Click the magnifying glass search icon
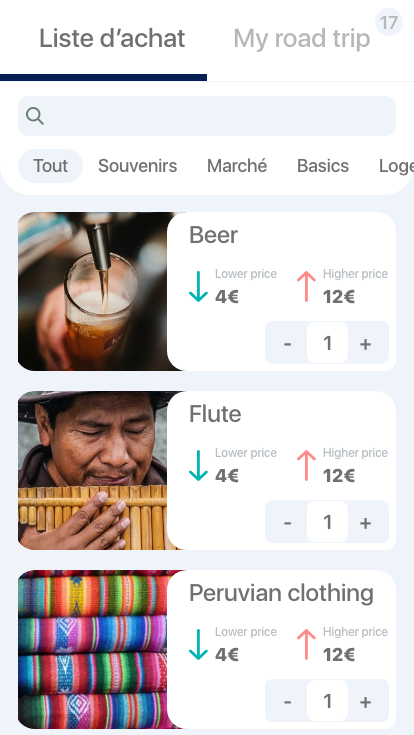414x735 pixels. click(35, 116)
